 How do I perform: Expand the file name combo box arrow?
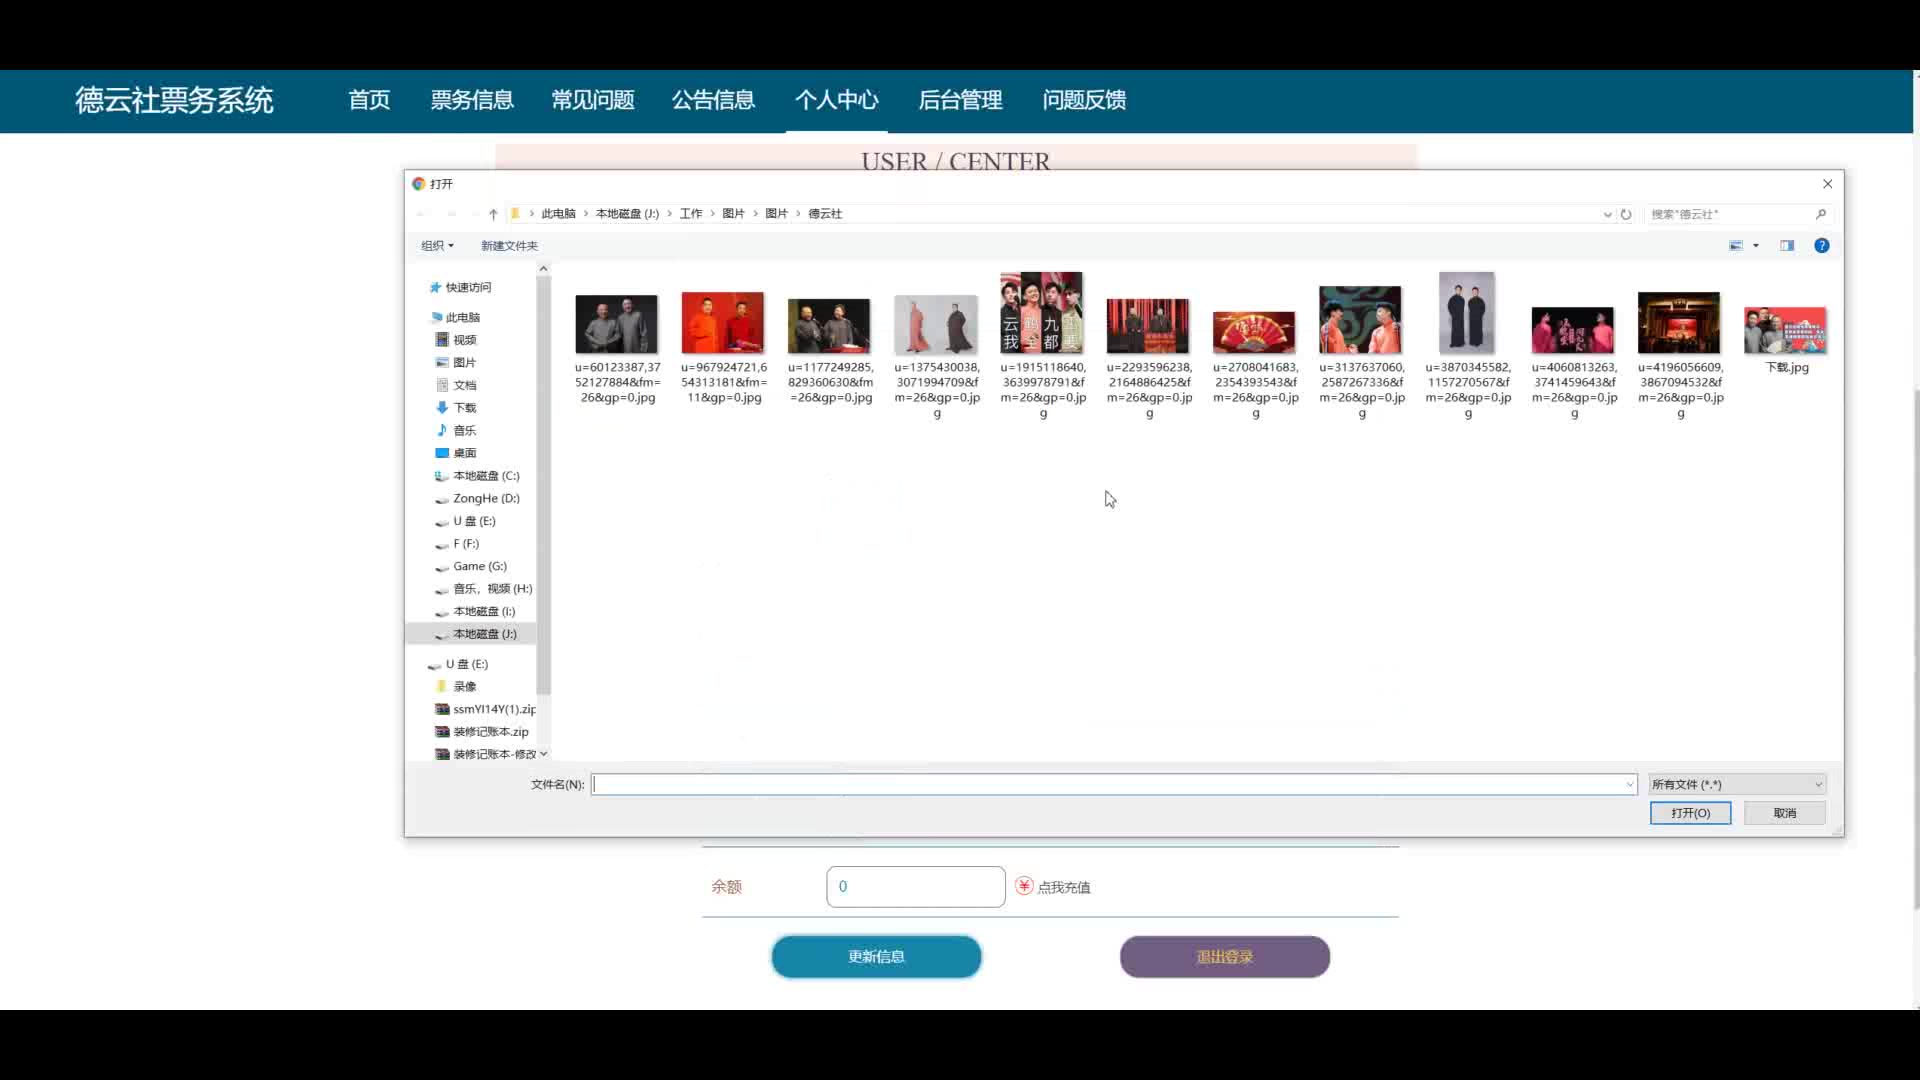tap(1629, 785)
